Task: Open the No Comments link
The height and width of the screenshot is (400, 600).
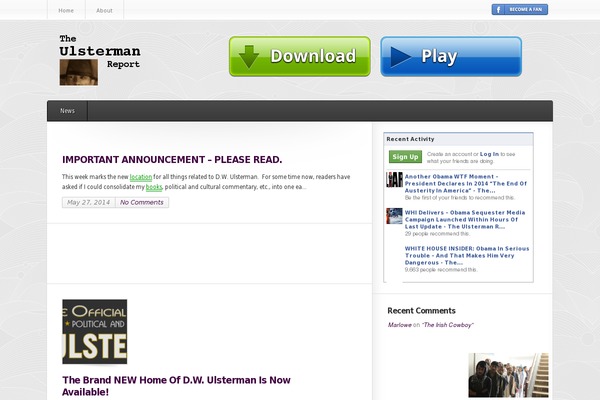Action: click(142, 202)
